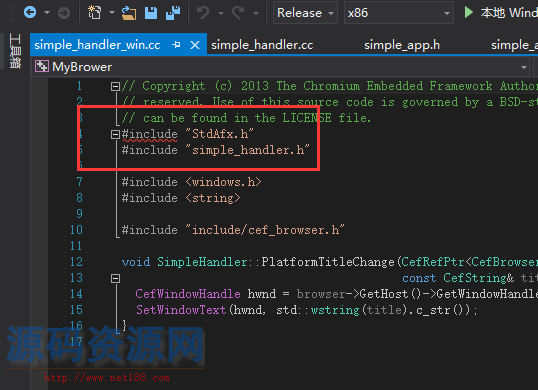This screenshot has height=390, width=538.
Task: Close the simple_handler_win.cc tab
Action: [195, 45]
